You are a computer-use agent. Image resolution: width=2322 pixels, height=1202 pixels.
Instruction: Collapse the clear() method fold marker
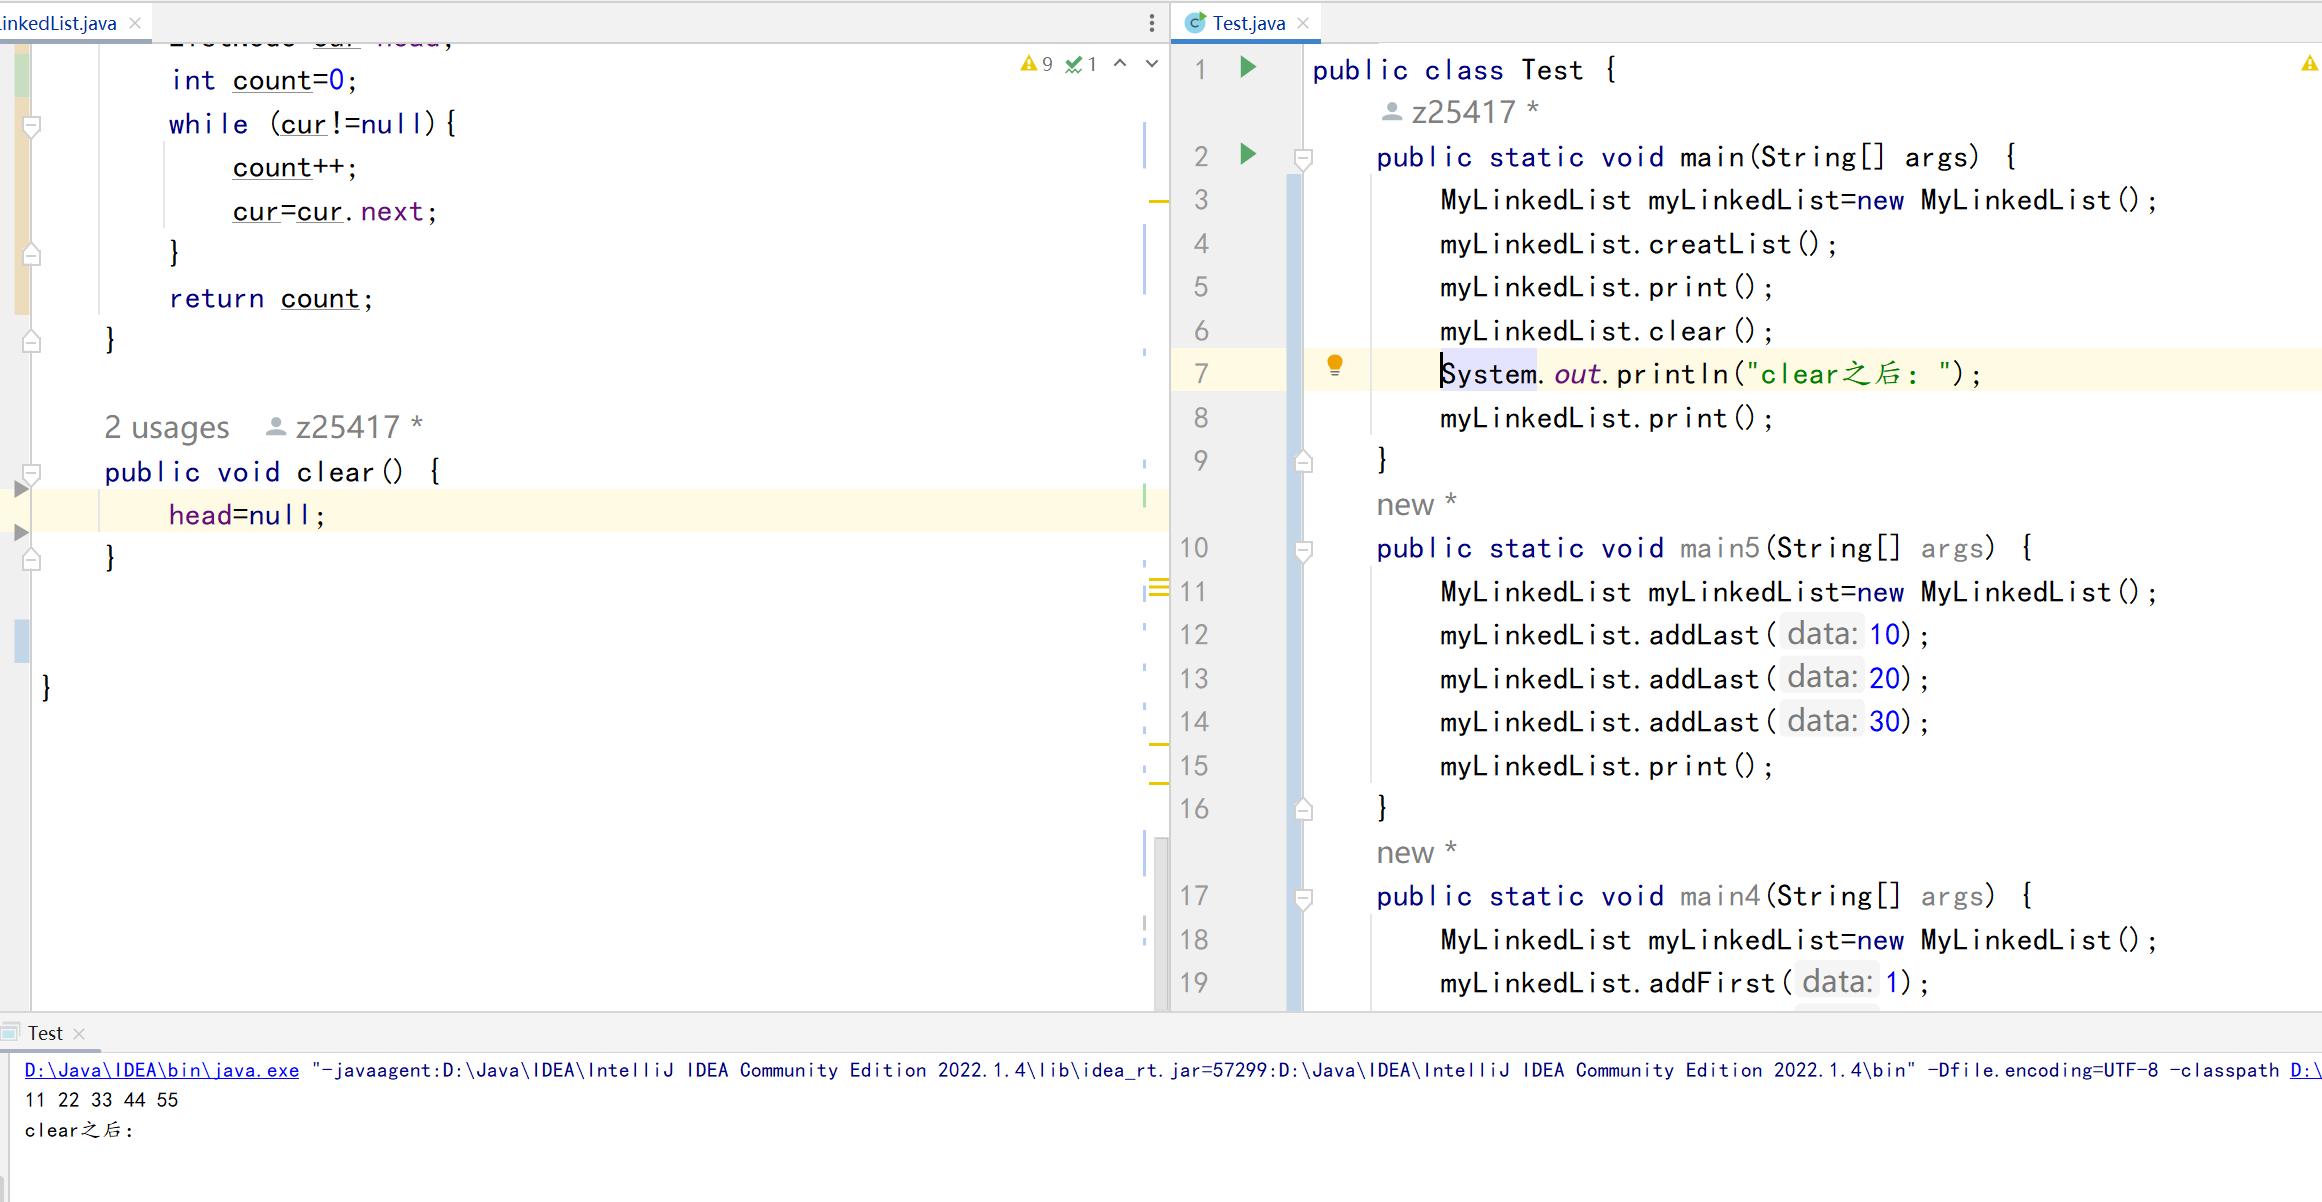point(31,473)
